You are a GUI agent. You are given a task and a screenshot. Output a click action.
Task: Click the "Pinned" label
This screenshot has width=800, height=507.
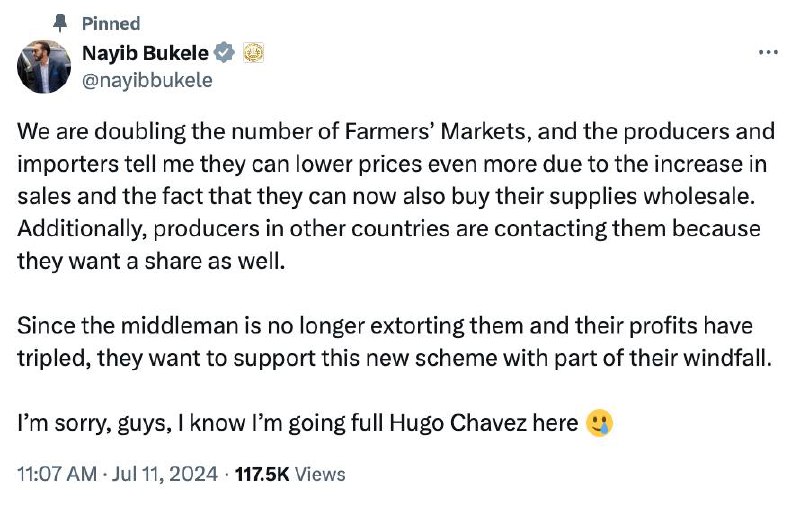pyautogui.click(x=111, y=23)
